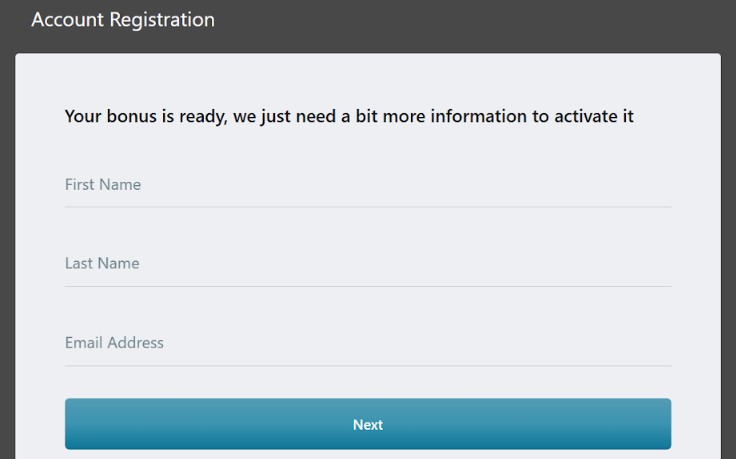This screenshot has height=459, width=736.
Task: Click the Account Registration page title
Action: click(x=123, y=20)
